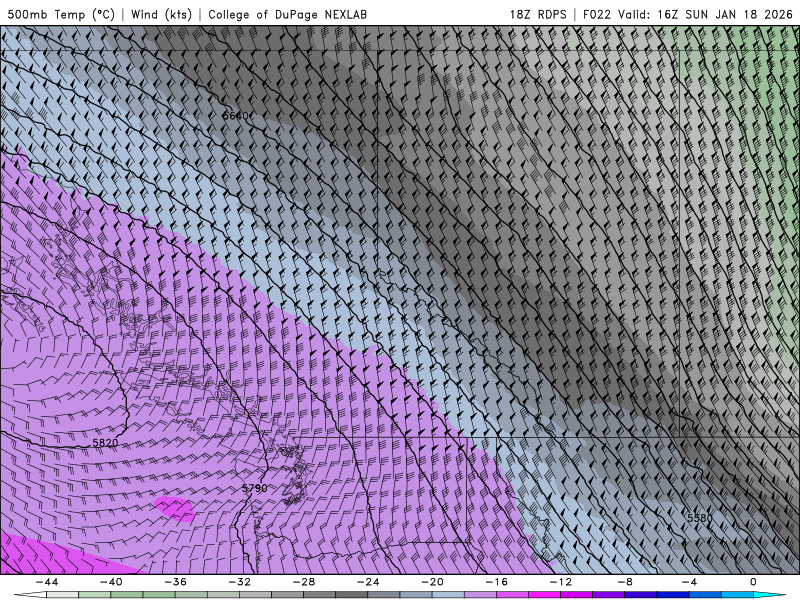Click the small bright magenta blob on the map
800x600 pixels.
click(174, 509)
